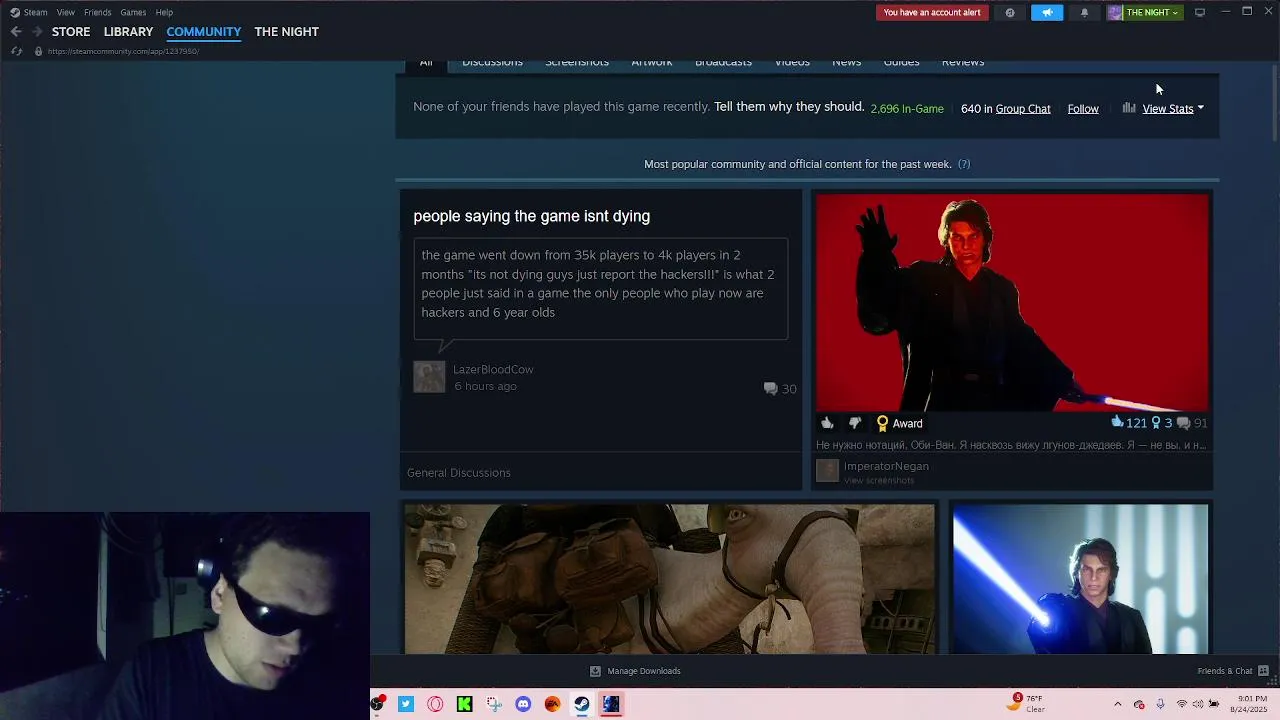Click the account alert banner
The image size is (1280, 720).
(x=932, y=12)
